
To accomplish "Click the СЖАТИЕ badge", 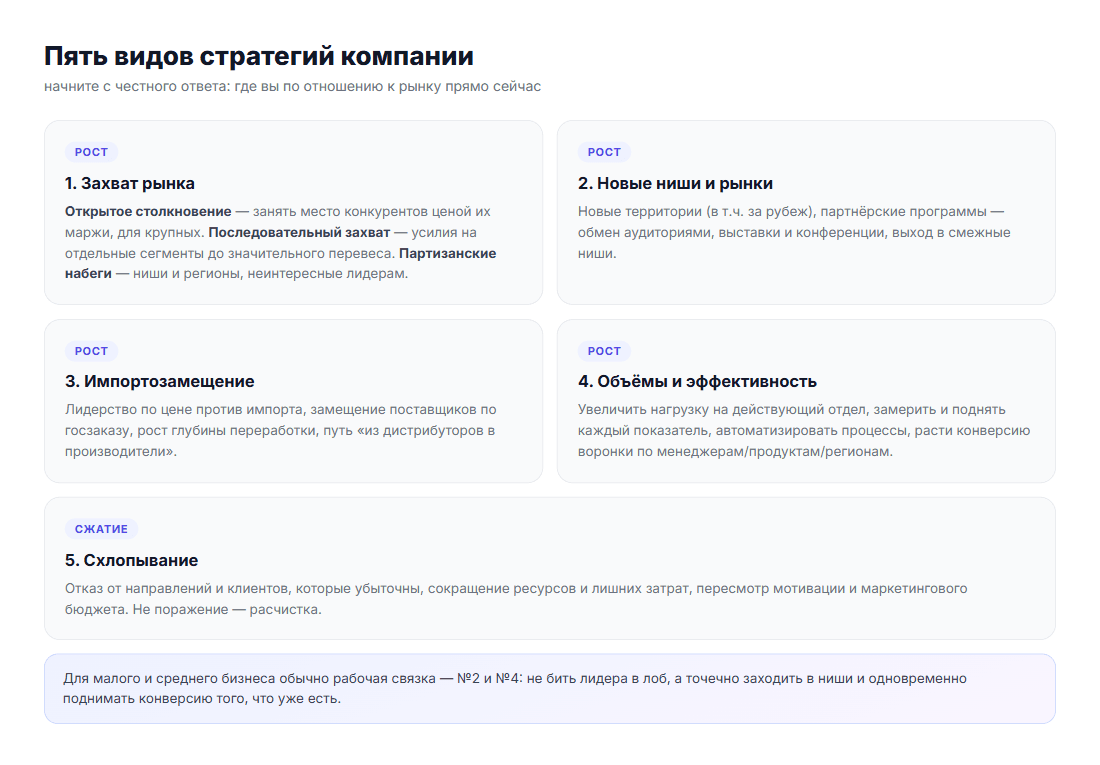I will pos(101,529).
